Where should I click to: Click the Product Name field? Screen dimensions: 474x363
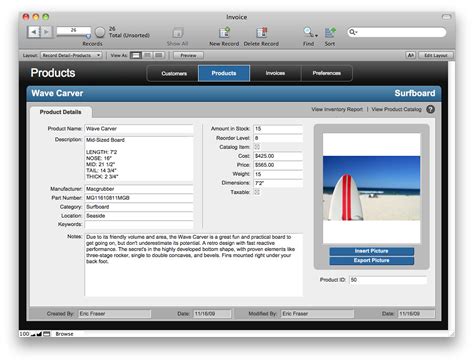click(x=139, y=129)
